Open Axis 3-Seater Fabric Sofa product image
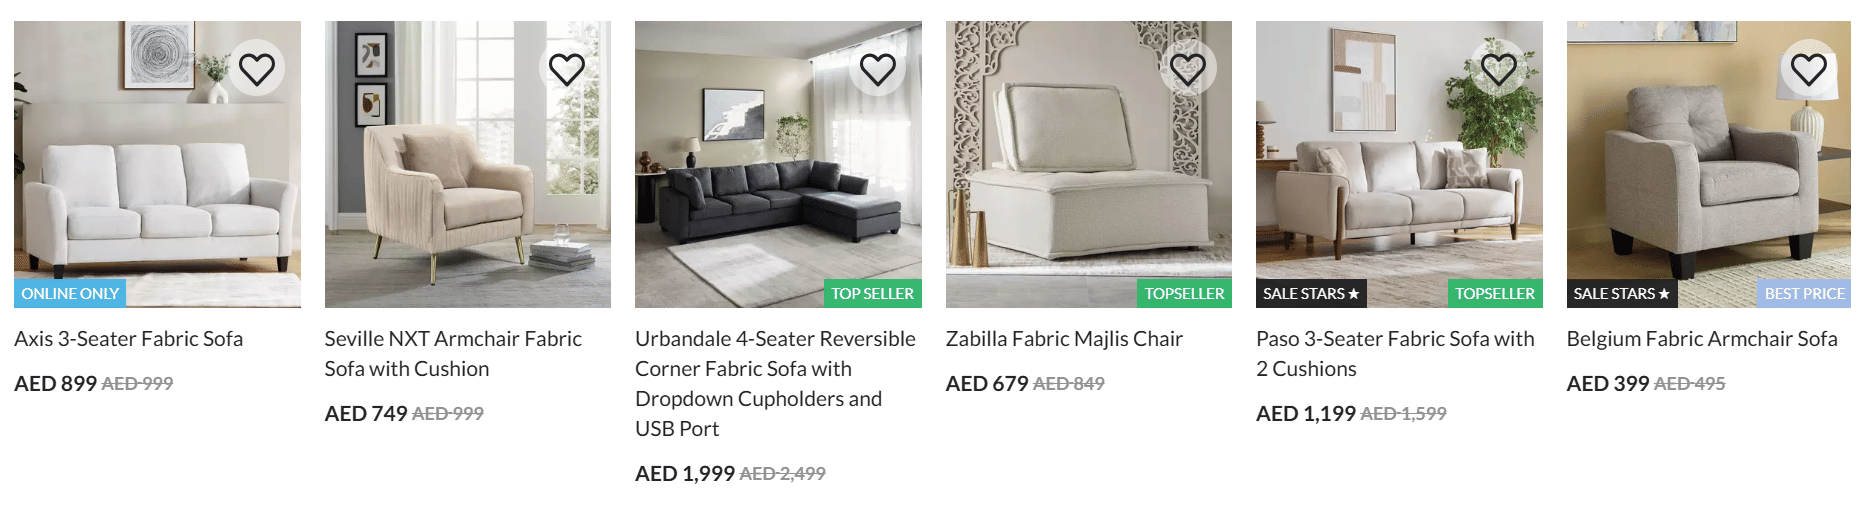Viewport: 1865px width, 512px height. 157,164
